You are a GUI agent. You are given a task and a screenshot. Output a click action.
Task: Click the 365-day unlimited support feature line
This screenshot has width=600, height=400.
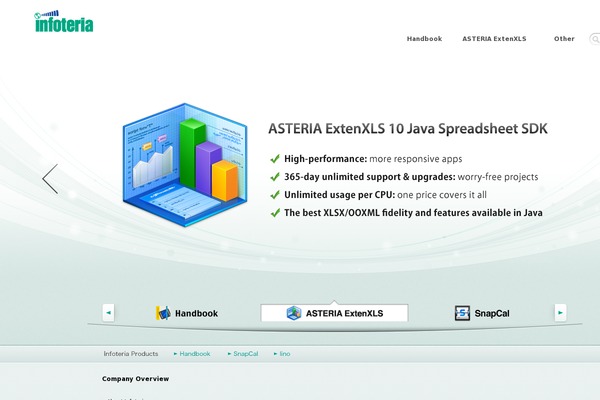[404, 177]
